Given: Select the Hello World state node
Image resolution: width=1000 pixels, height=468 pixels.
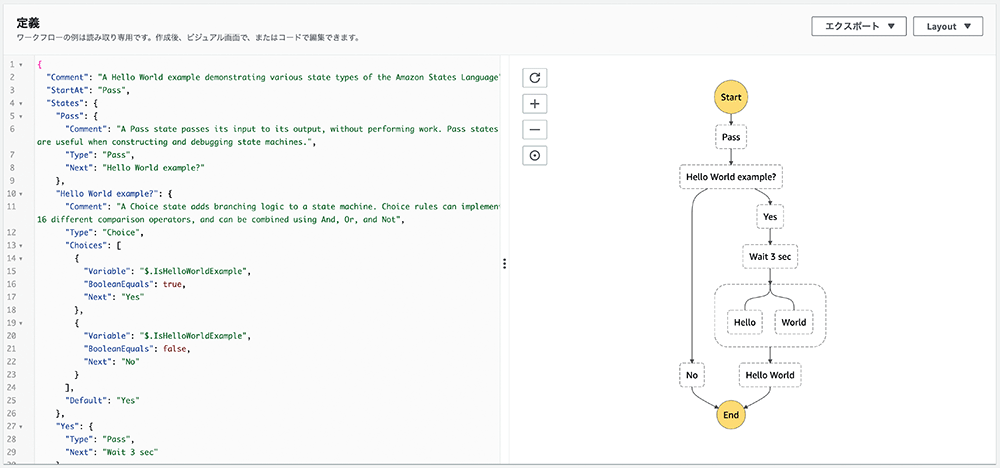Looking at the screenshot, I should (x=770, y=375).
